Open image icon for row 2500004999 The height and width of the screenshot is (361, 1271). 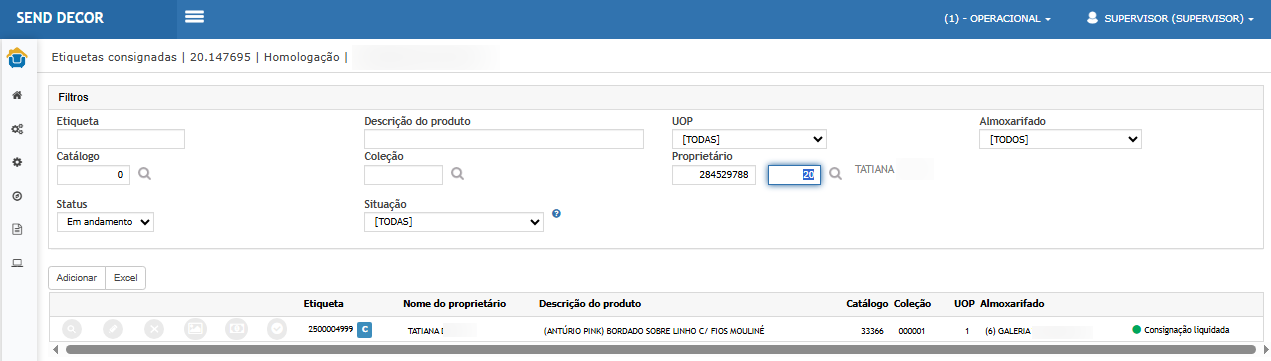pyautogui.click(x=195, y=328)
